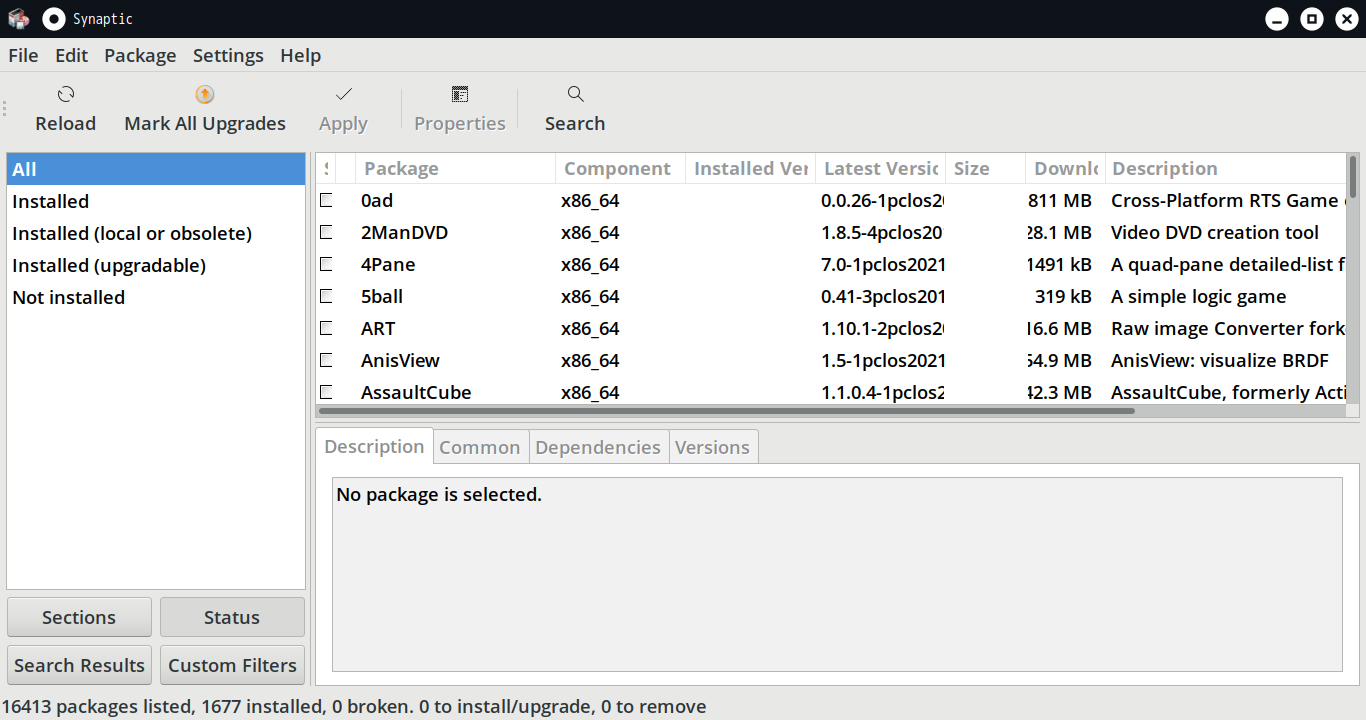The height and width of the screenshot is (720, 1366).
Task: Open the File menu
Action: click(23, 55)
